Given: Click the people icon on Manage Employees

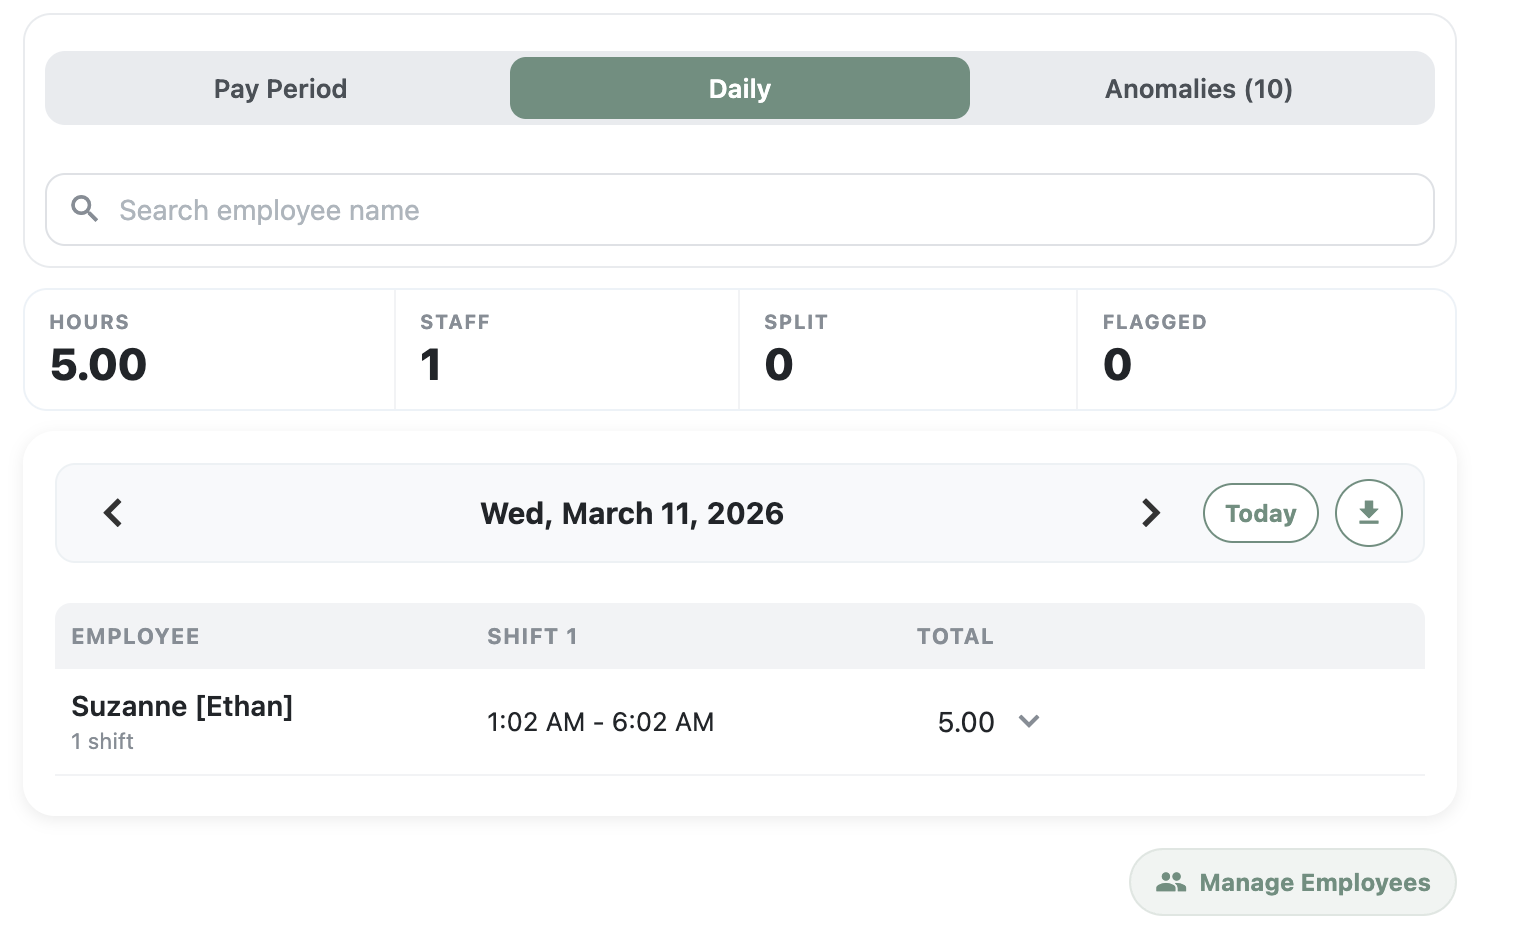Looking at the screenshot, I should pos(1171,882).
